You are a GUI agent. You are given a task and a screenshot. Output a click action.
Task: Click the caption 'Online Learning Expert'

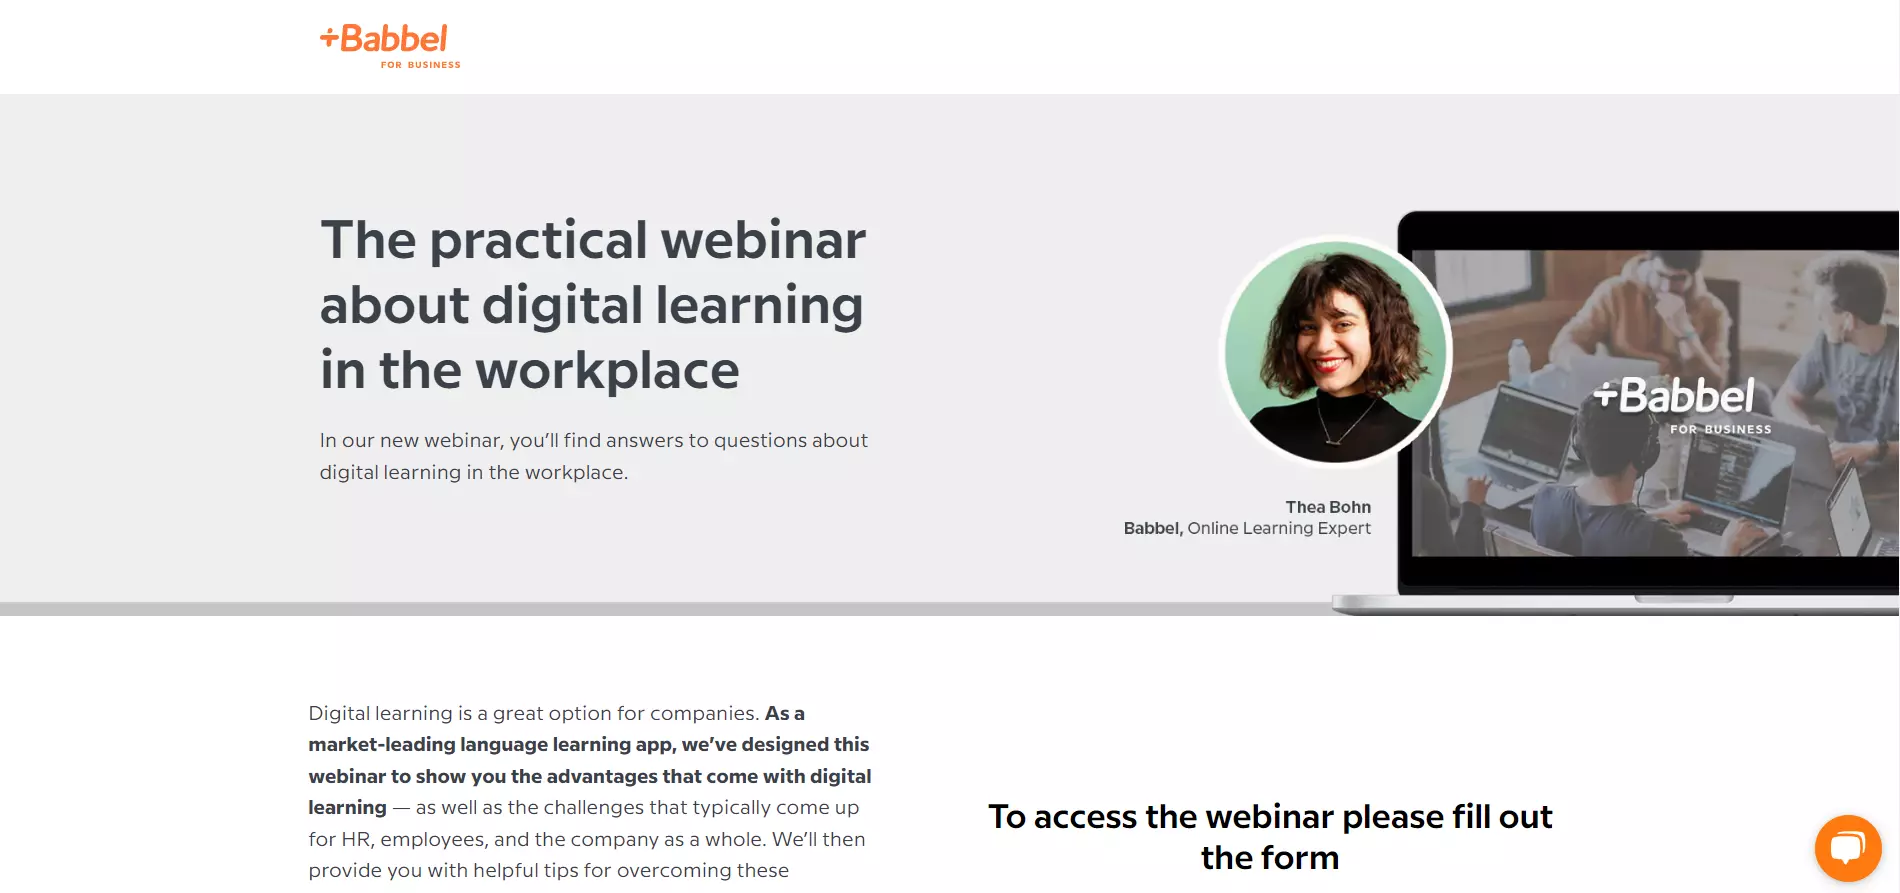pos(1278,528)
